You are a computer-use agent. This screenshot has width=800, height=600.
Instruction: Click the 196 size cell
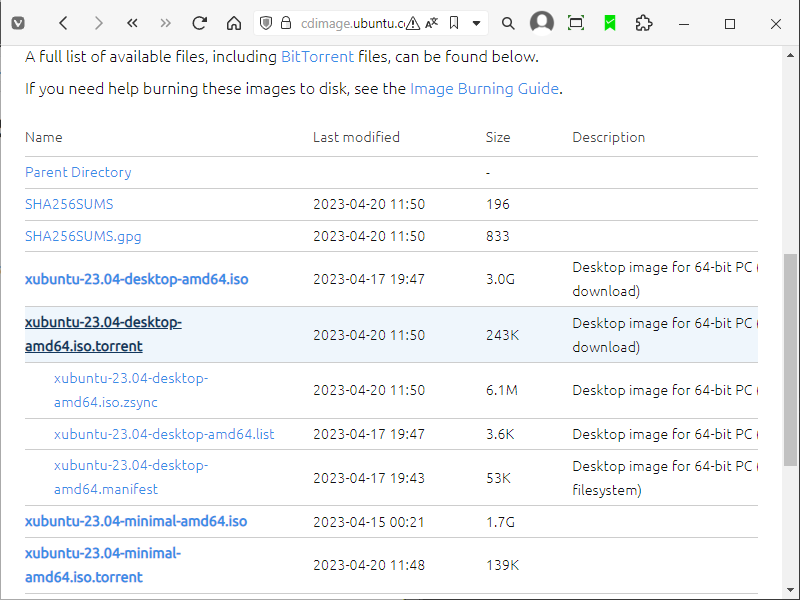pos(498,204)
